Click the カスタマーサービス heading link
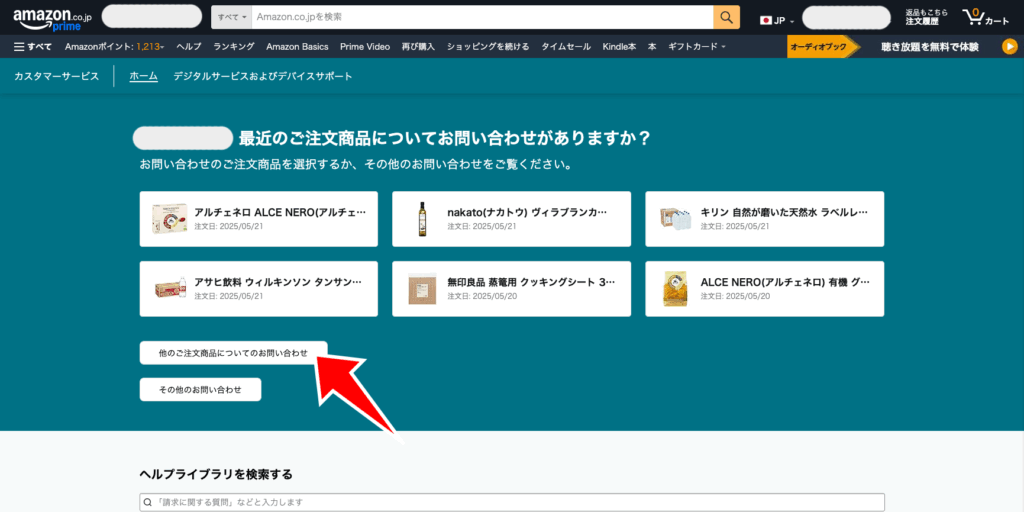Image resolution: width=1024 pixels, height=512 pixels. [x=57, y=76]
